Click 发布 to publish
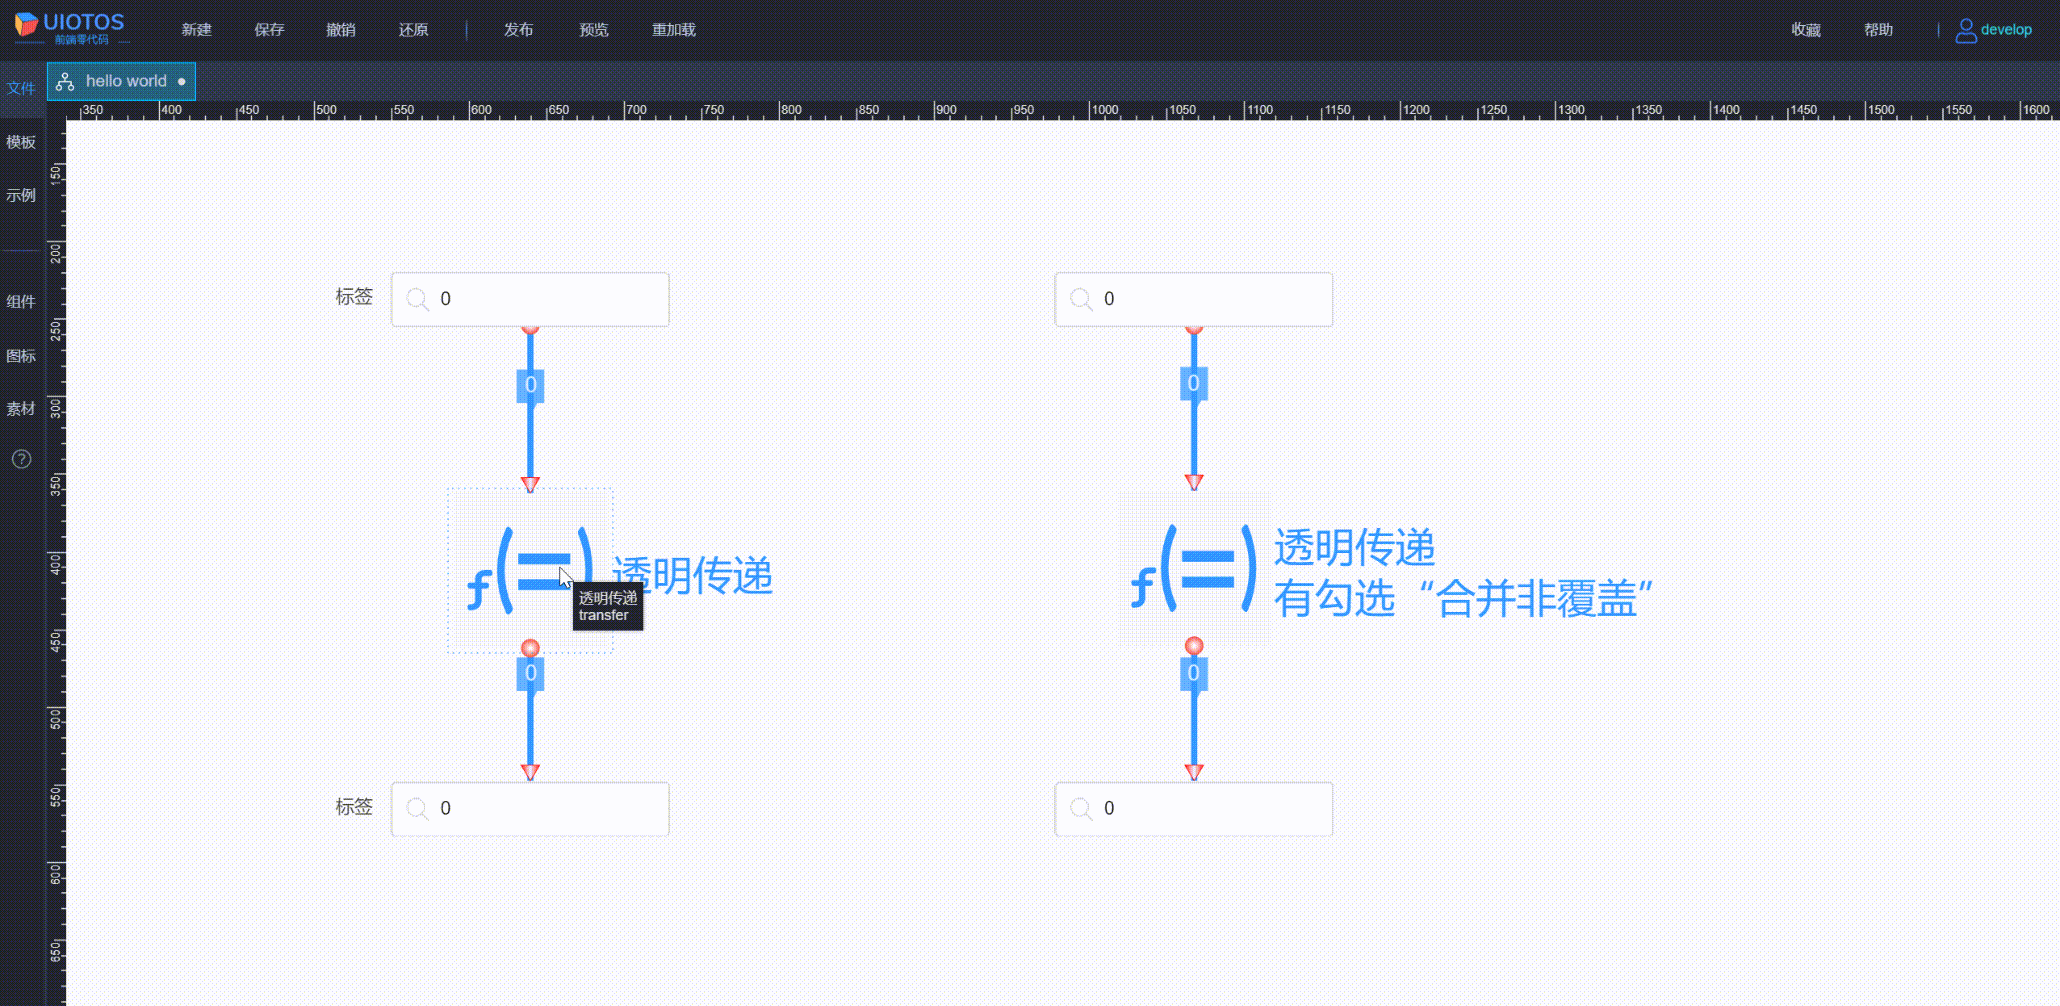The height and width of the screenshot is (1006, 2060). [518, 30]
